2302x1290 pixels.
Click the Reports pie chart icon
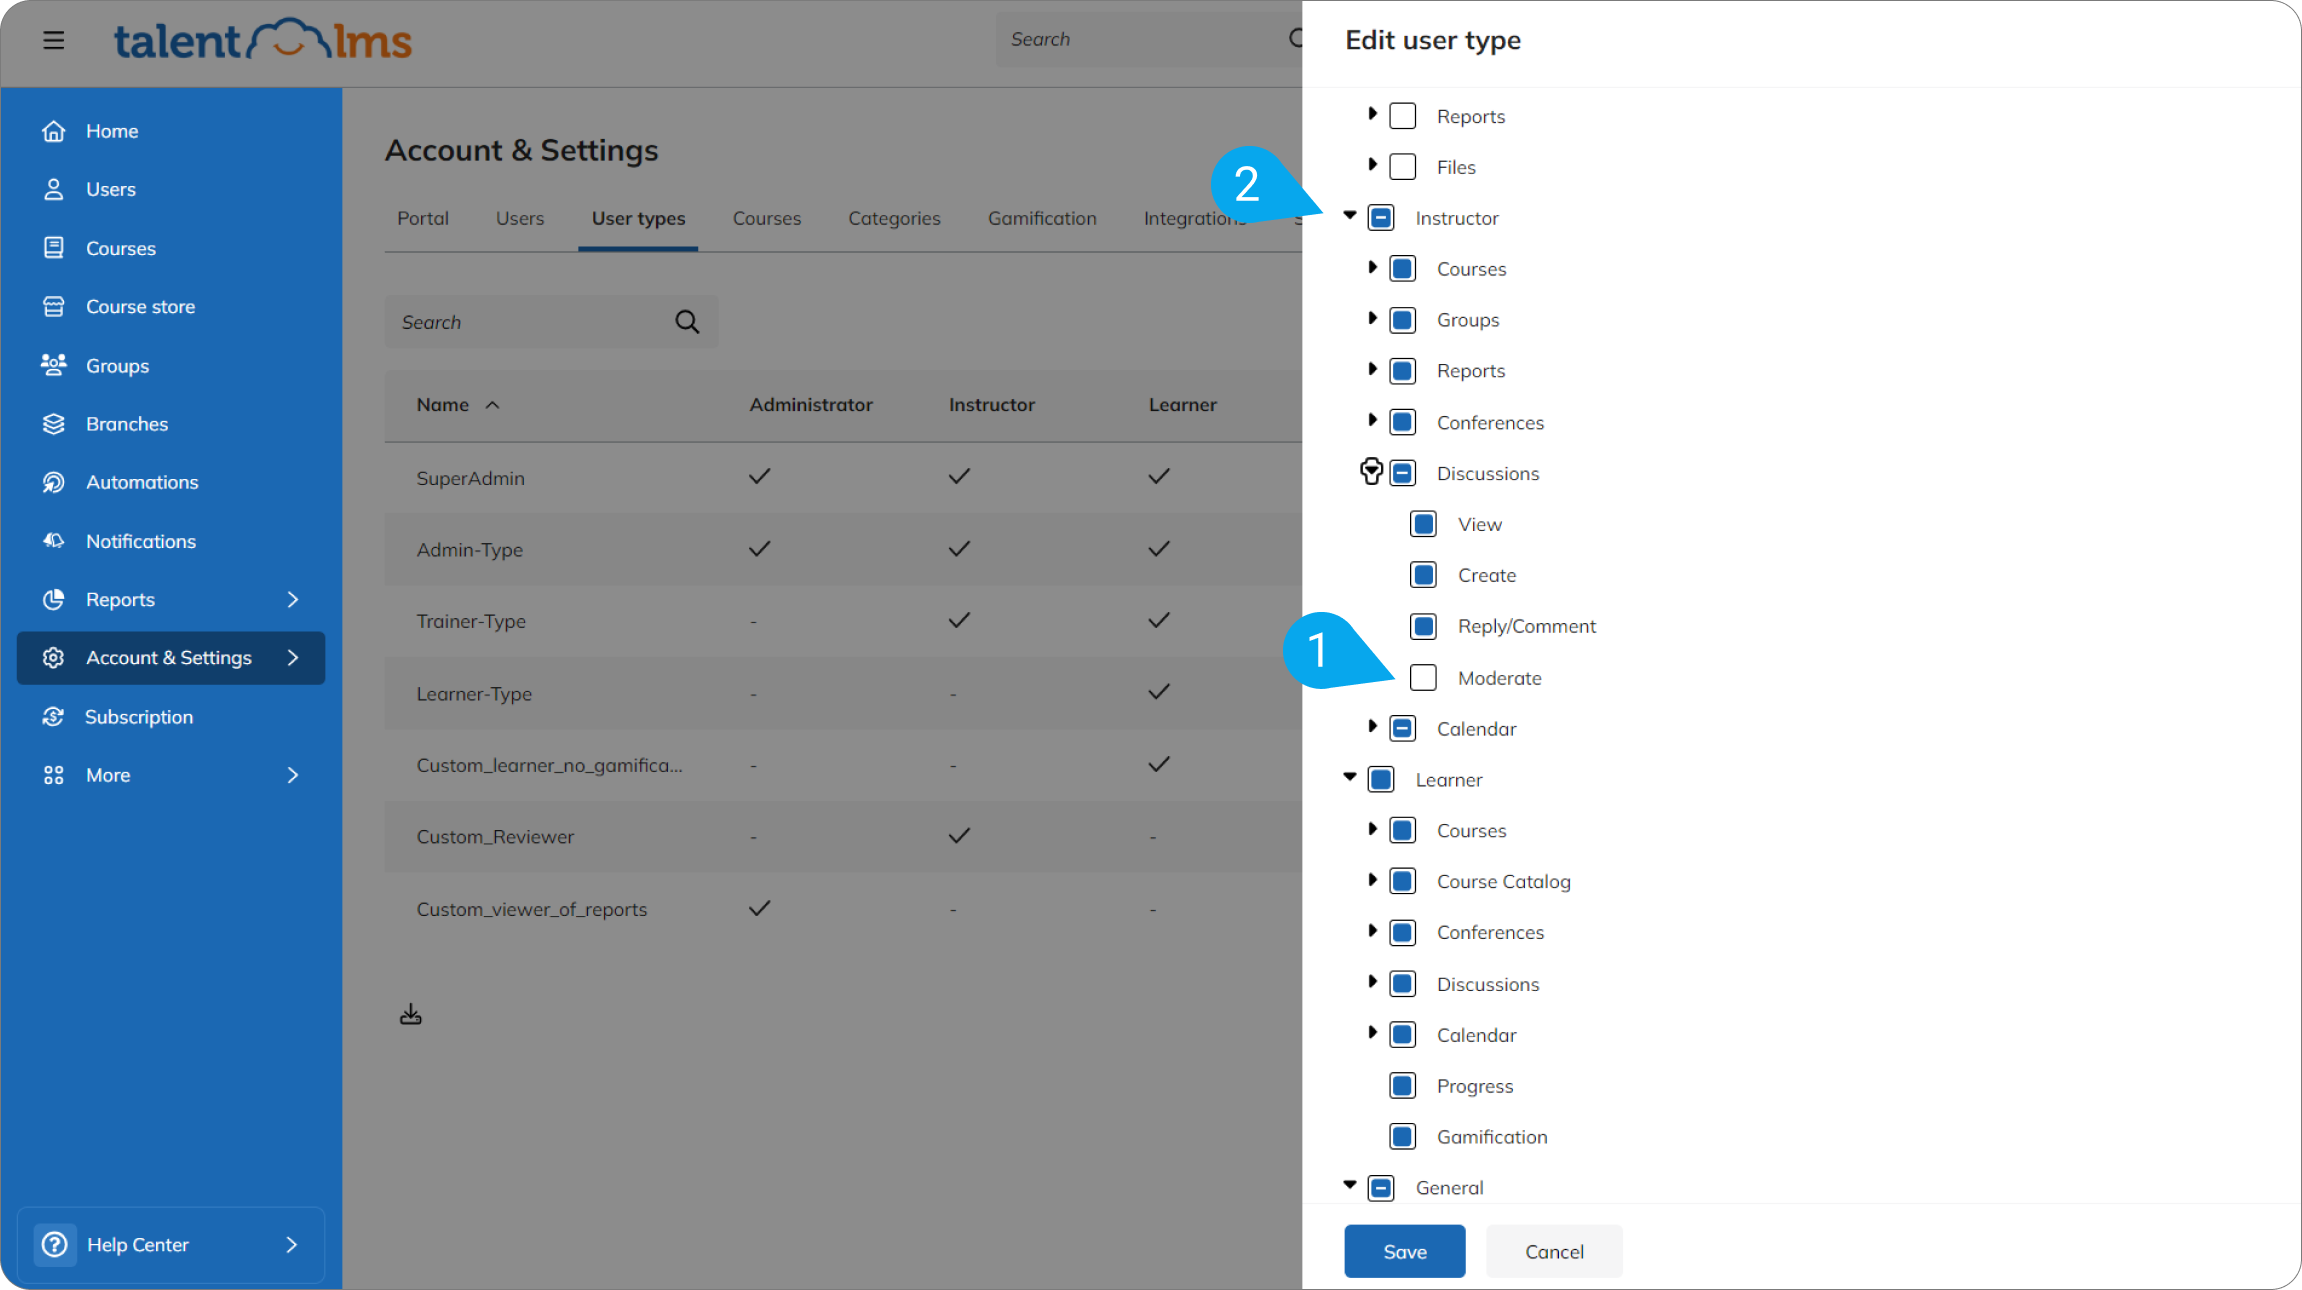pyautogui.click(x=54, y=599)
